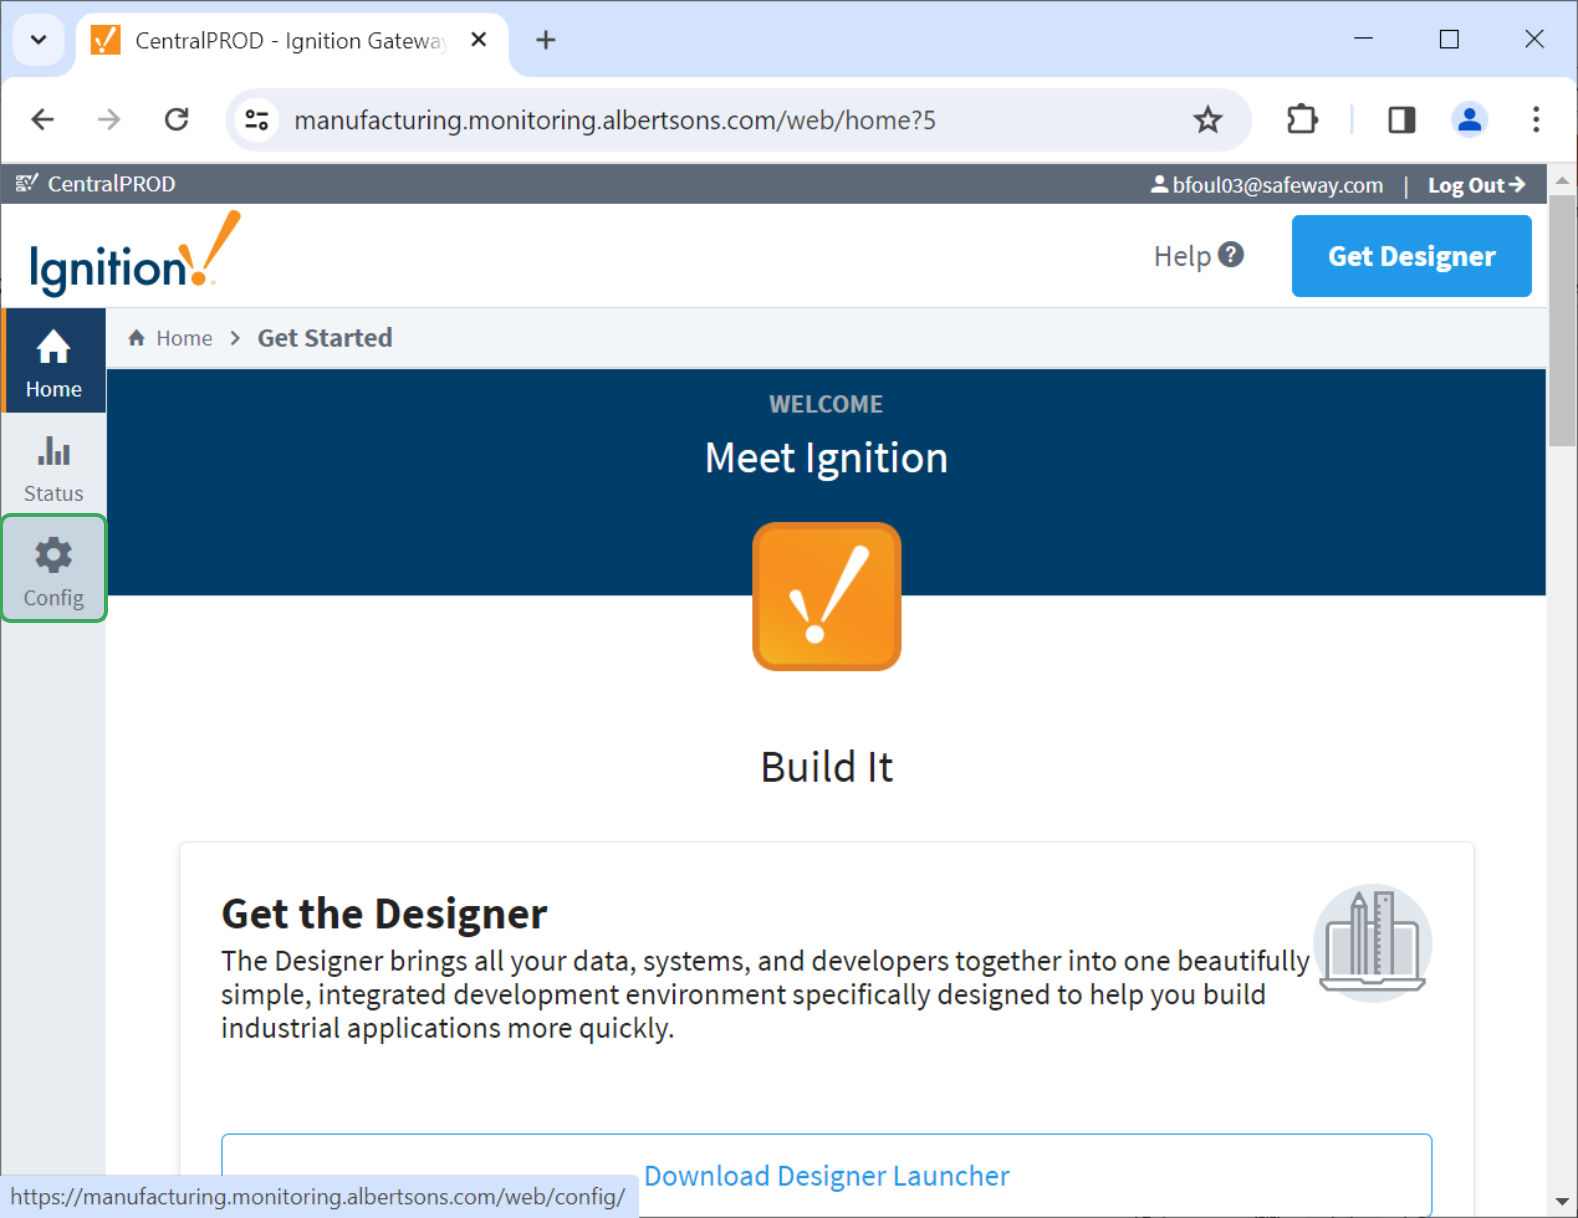1578x1218 pixels.
Task: Reload the page
Action: click(177, 120)
